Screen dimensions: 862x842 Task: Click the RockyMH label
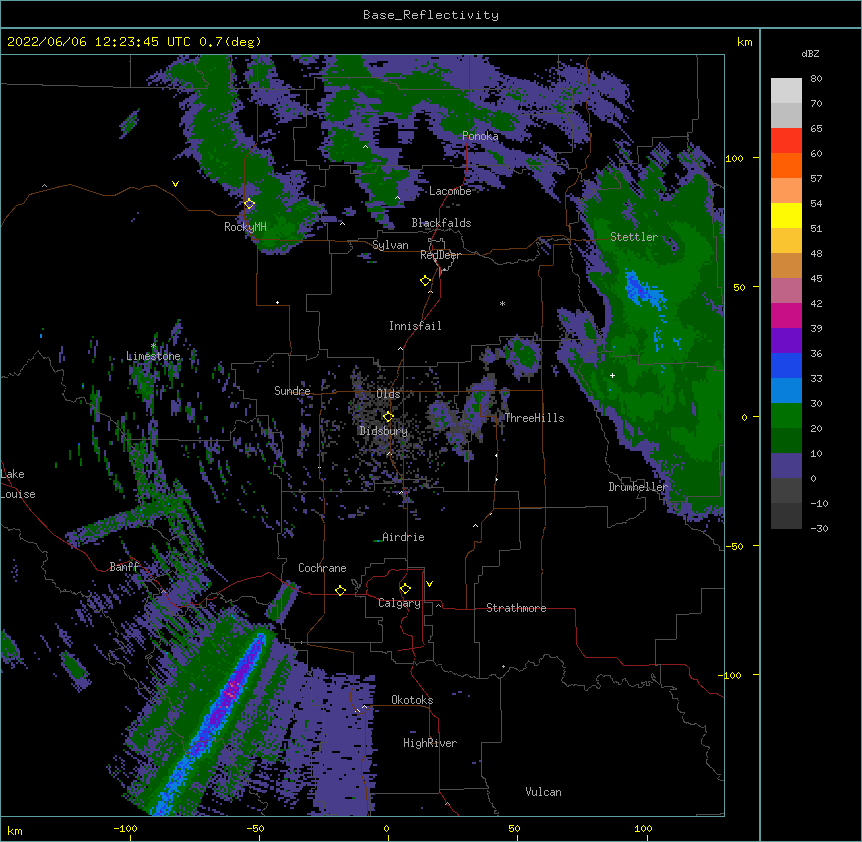tap(245, 227)
